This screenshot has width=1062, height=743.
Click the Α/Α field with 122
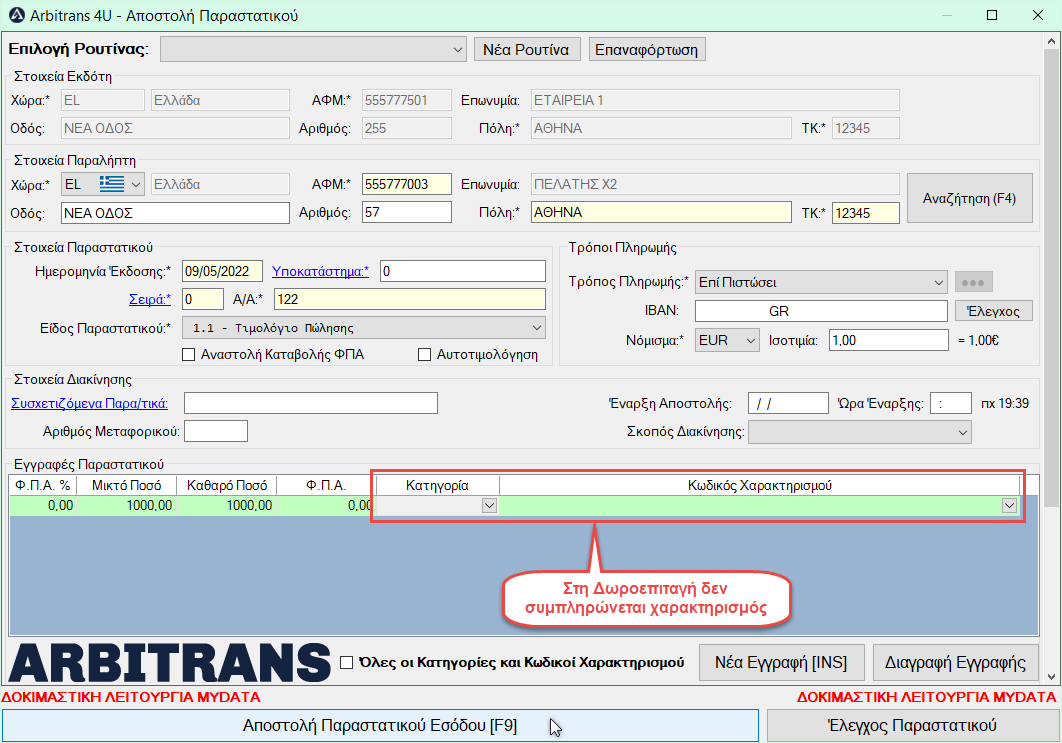[410, 299]
